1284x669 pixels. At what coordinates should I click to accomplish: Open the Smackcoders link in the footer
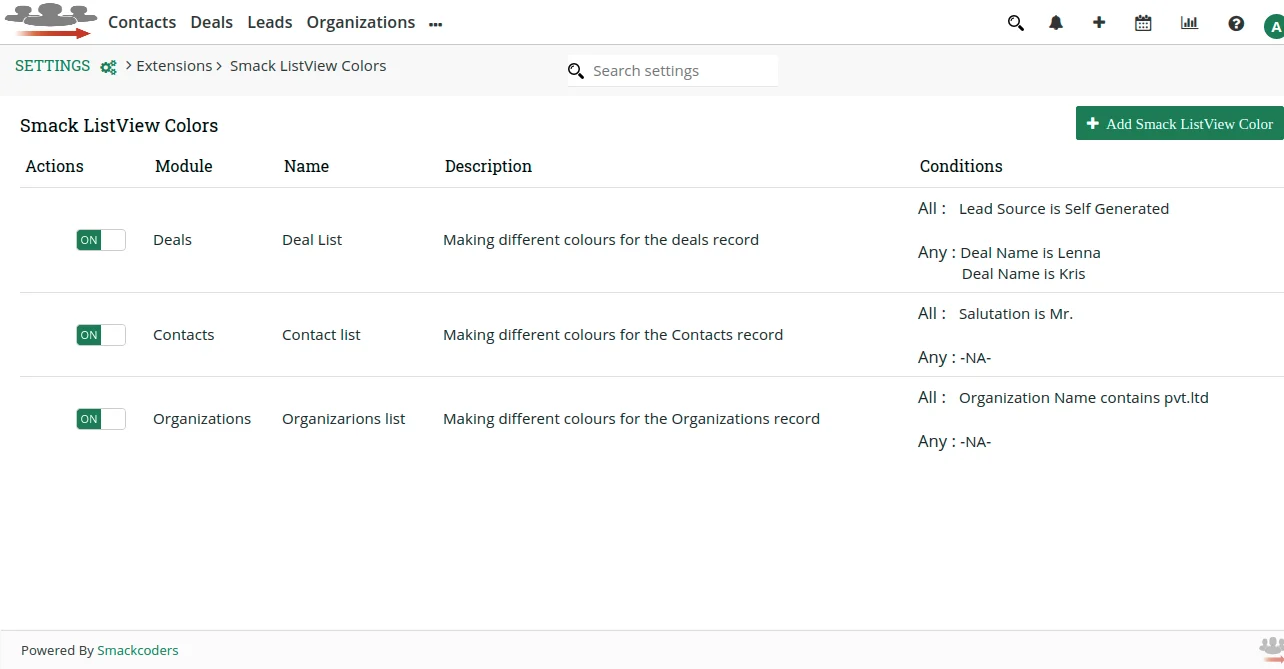point(138,650)
